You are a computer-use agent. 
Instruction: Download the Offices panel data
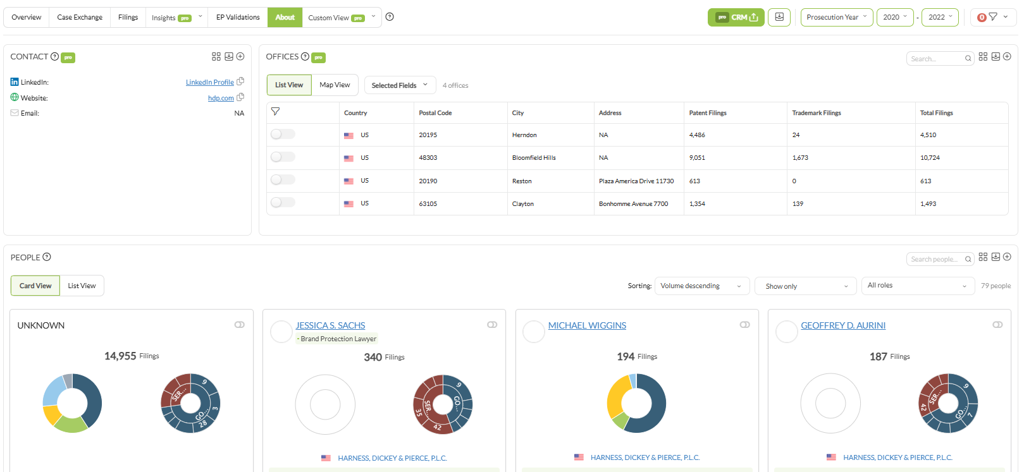(x=995, y=57)
